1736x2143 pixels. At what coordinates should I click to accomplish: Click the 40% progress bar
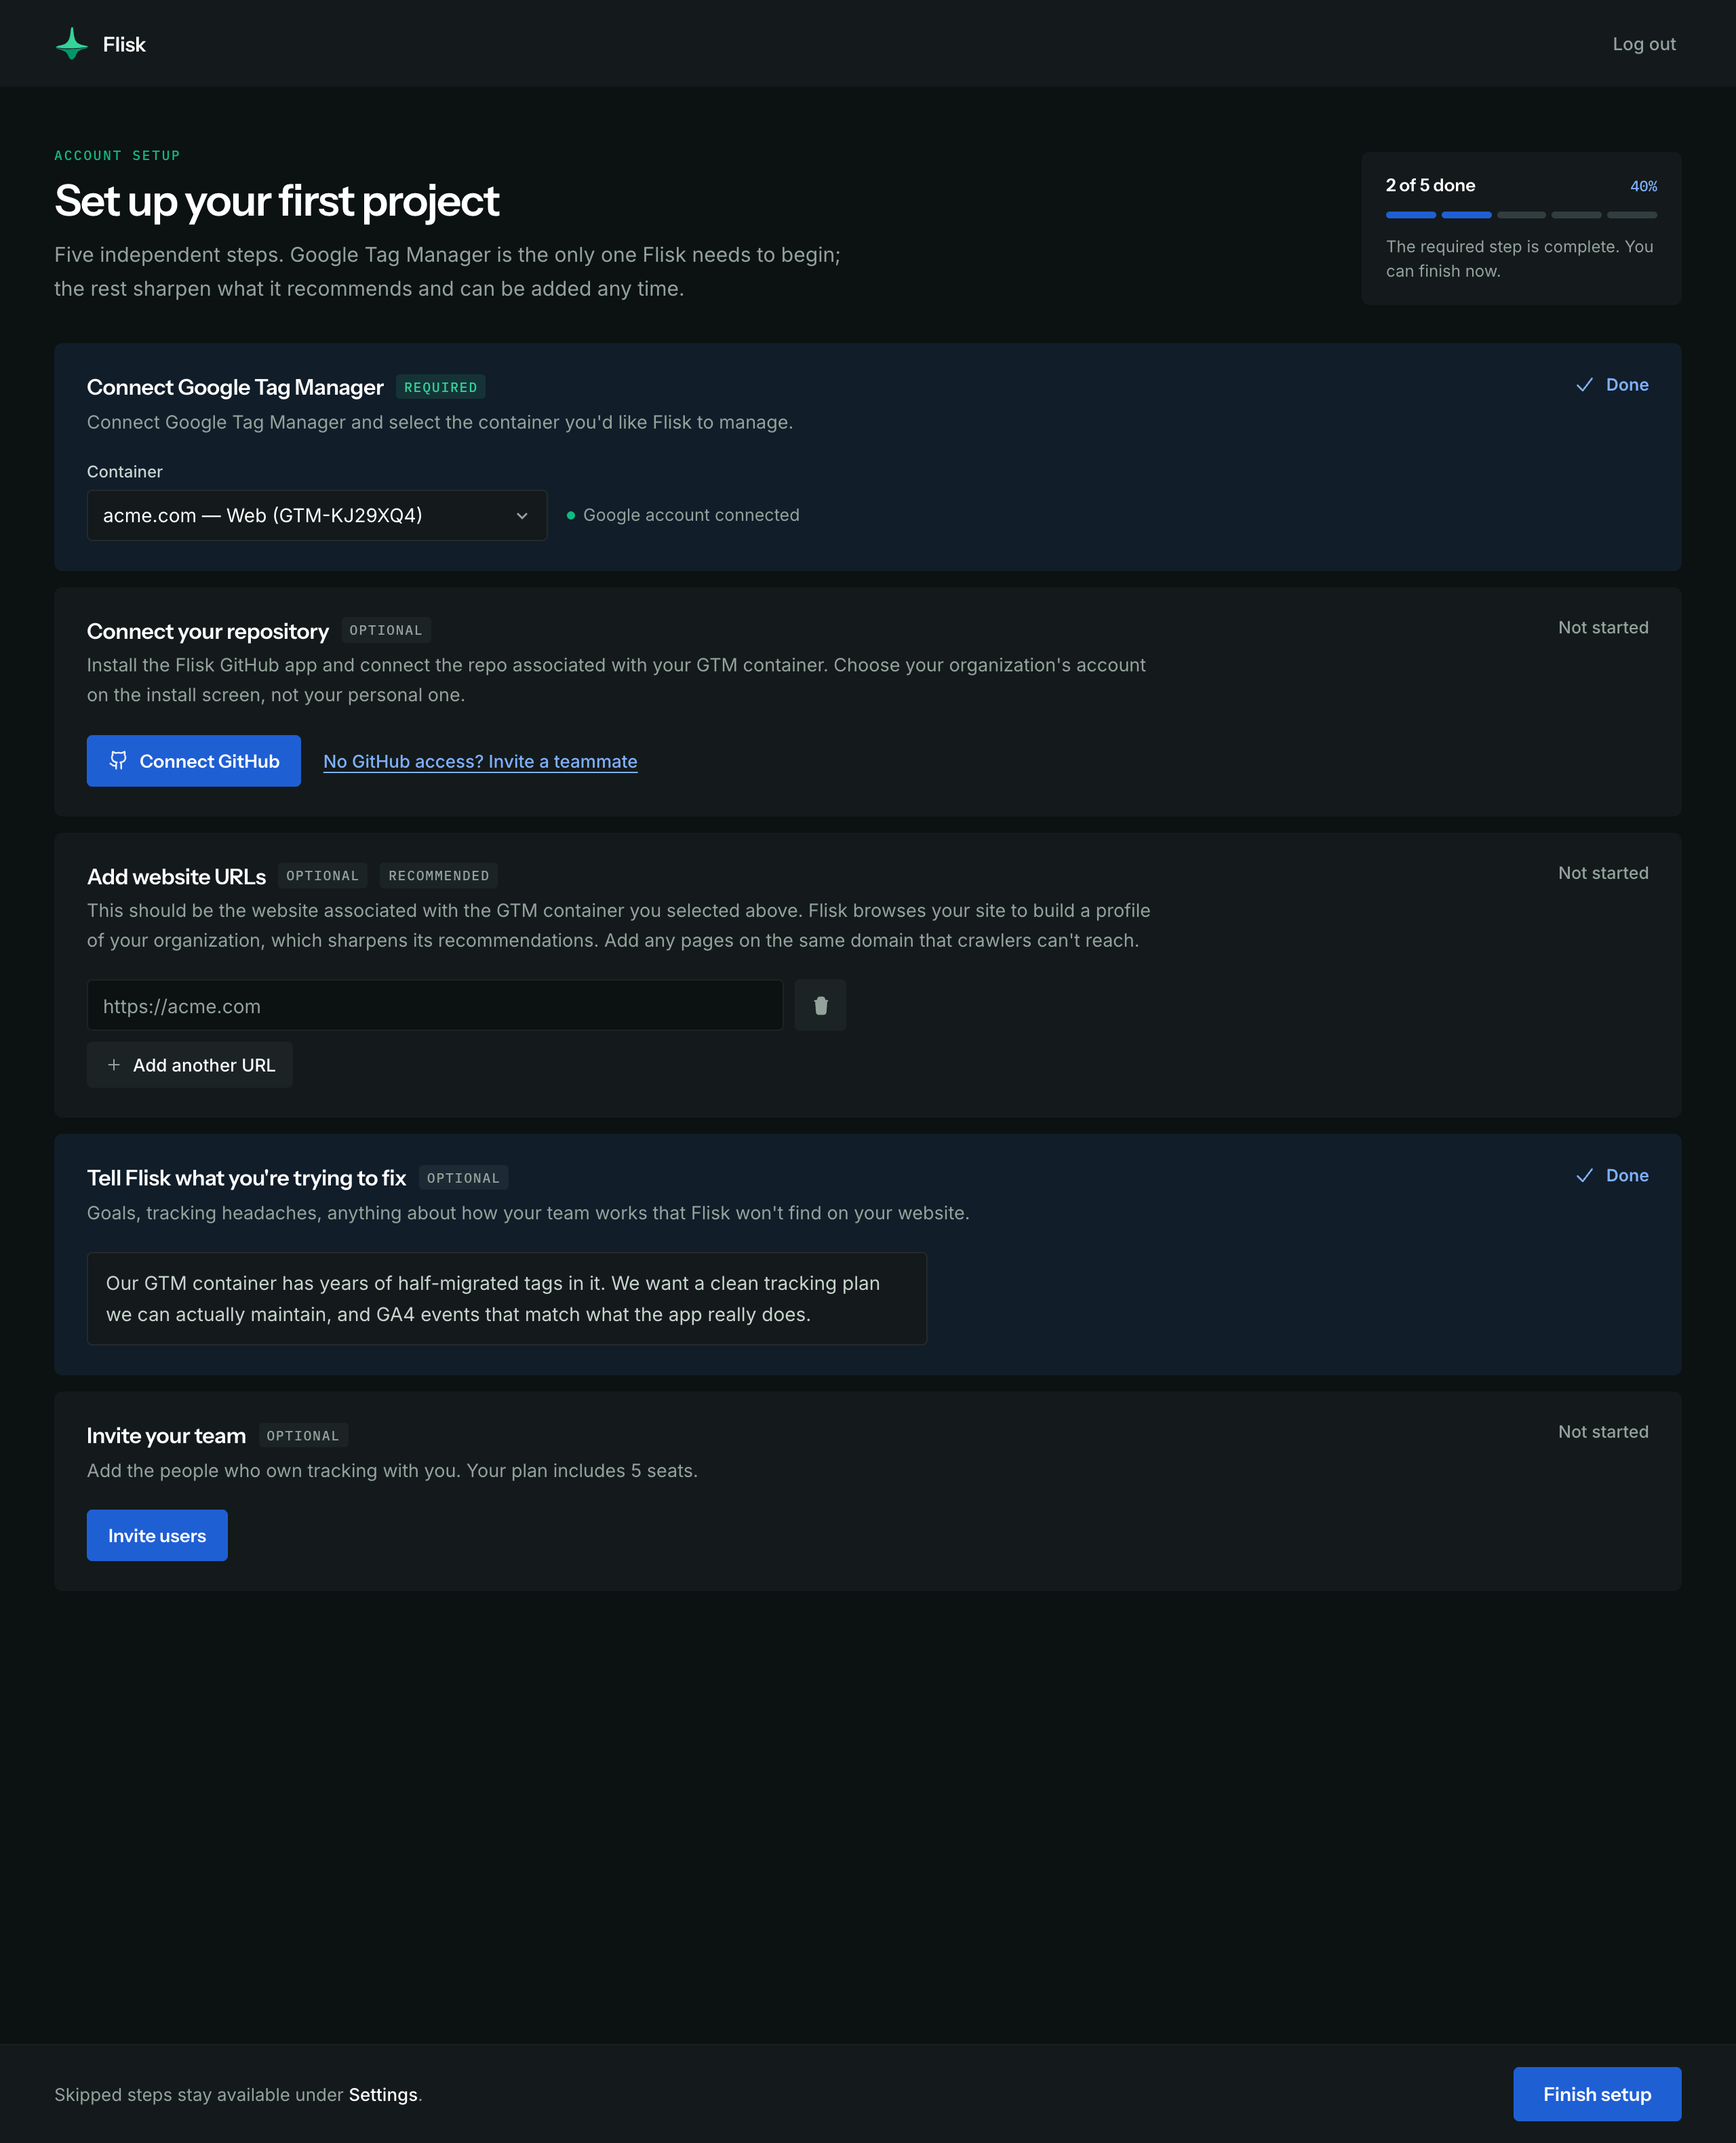pyautogui.click(x=1521, y=215)
